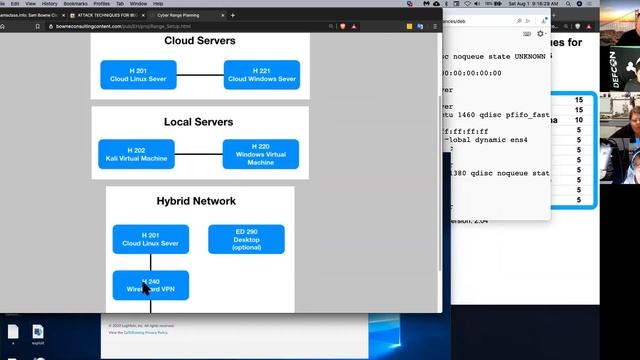This screenshot has width=640, height=360.
Task: Click the Wi-Fi icon in menu bar
Action: [x=467, y=3]
